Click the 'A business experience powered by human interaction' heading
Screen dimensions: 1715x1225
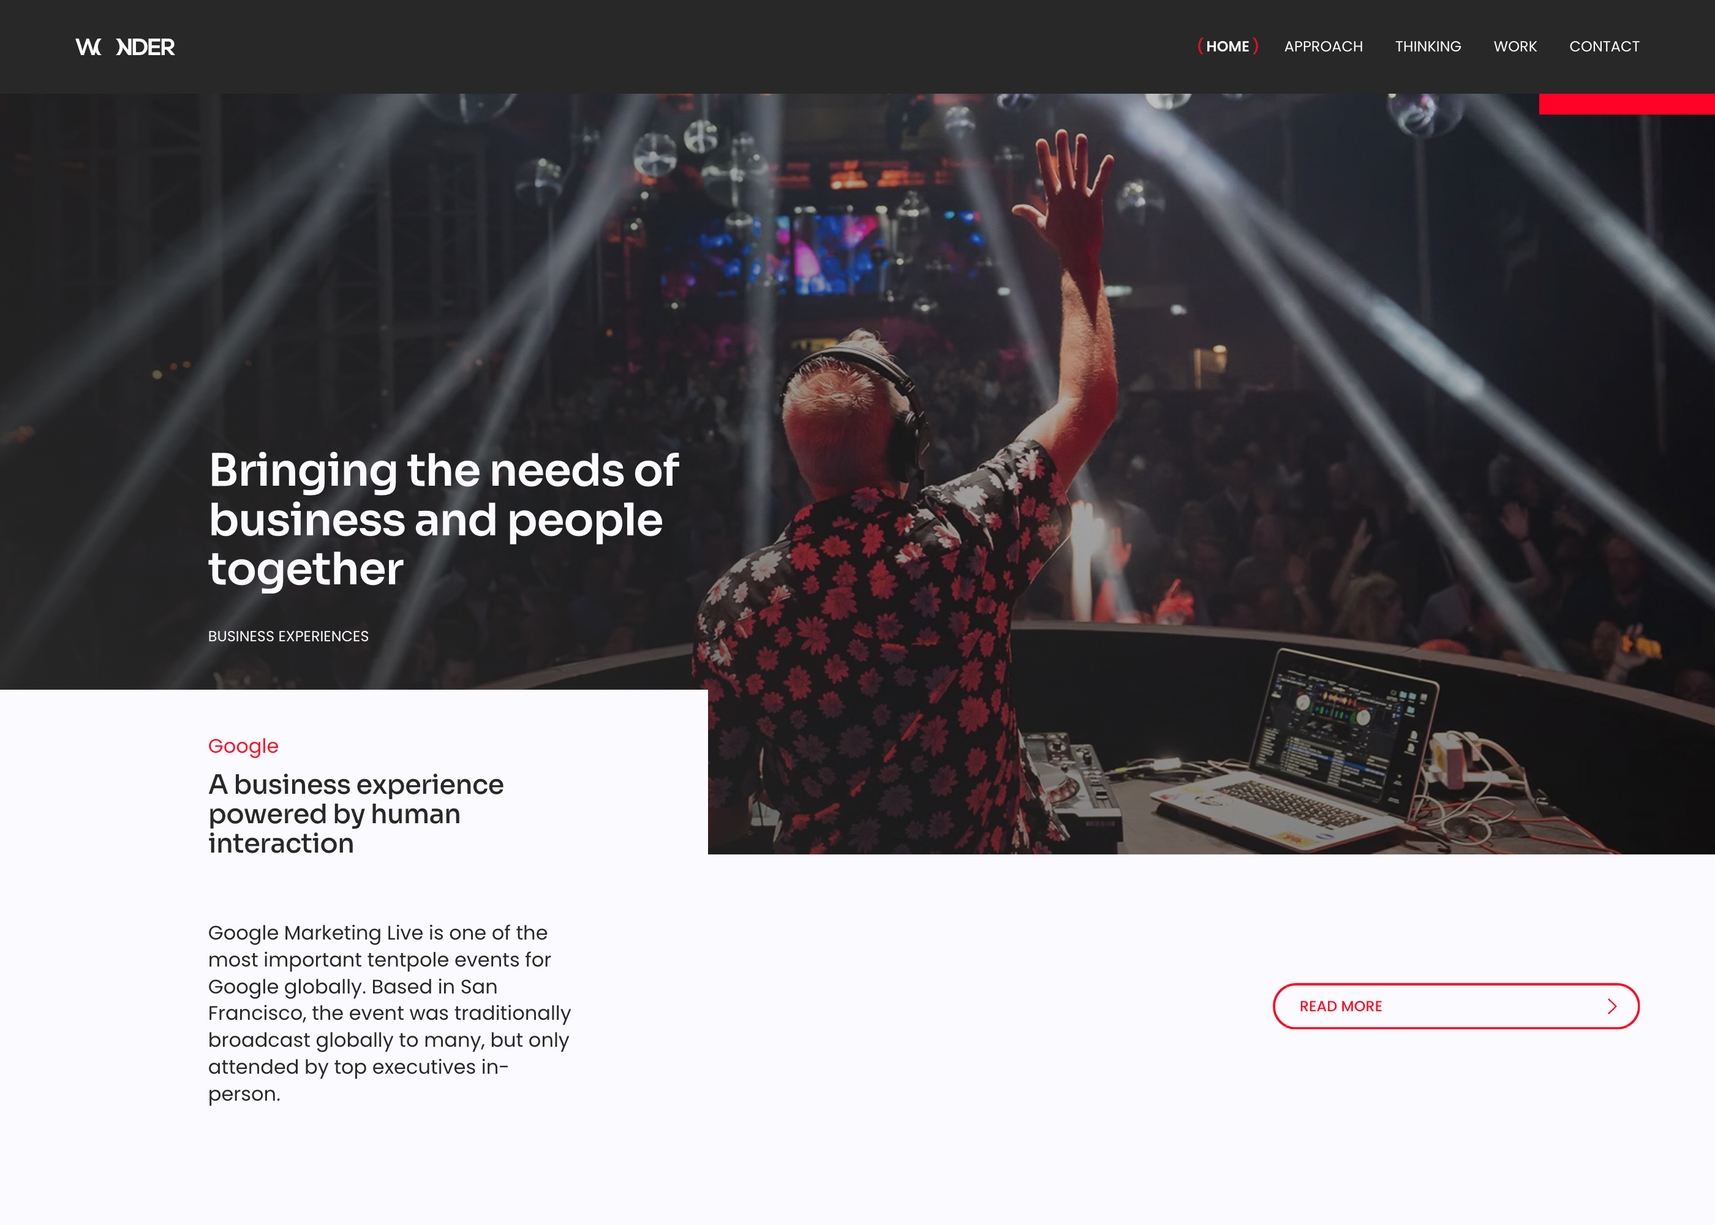pos(356,813)
